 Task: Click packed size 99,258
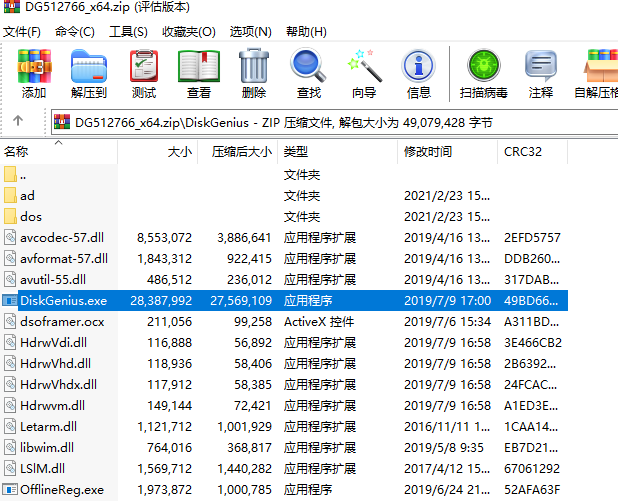(253, 322)
